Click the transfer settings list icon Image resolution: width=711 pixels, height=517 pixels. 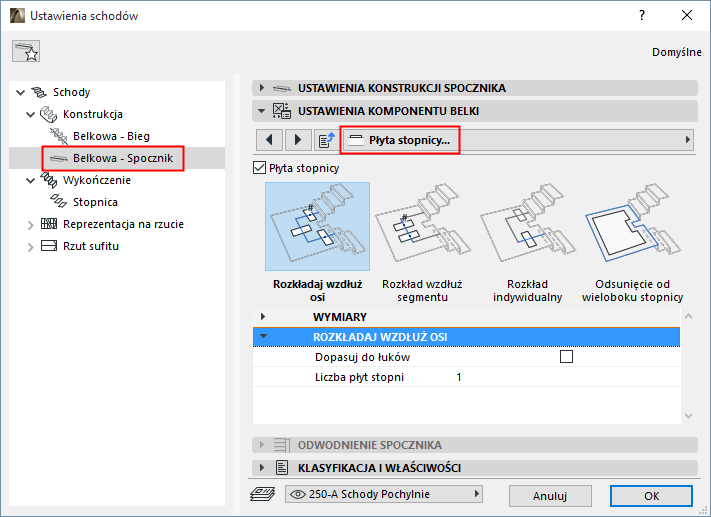coord(326,140)
